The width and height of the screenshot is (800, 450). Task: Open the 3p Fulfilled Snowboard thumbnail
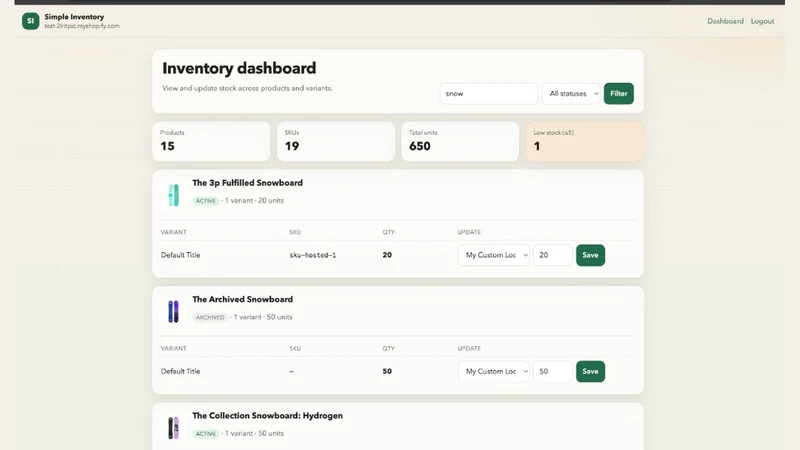point(173,195)
